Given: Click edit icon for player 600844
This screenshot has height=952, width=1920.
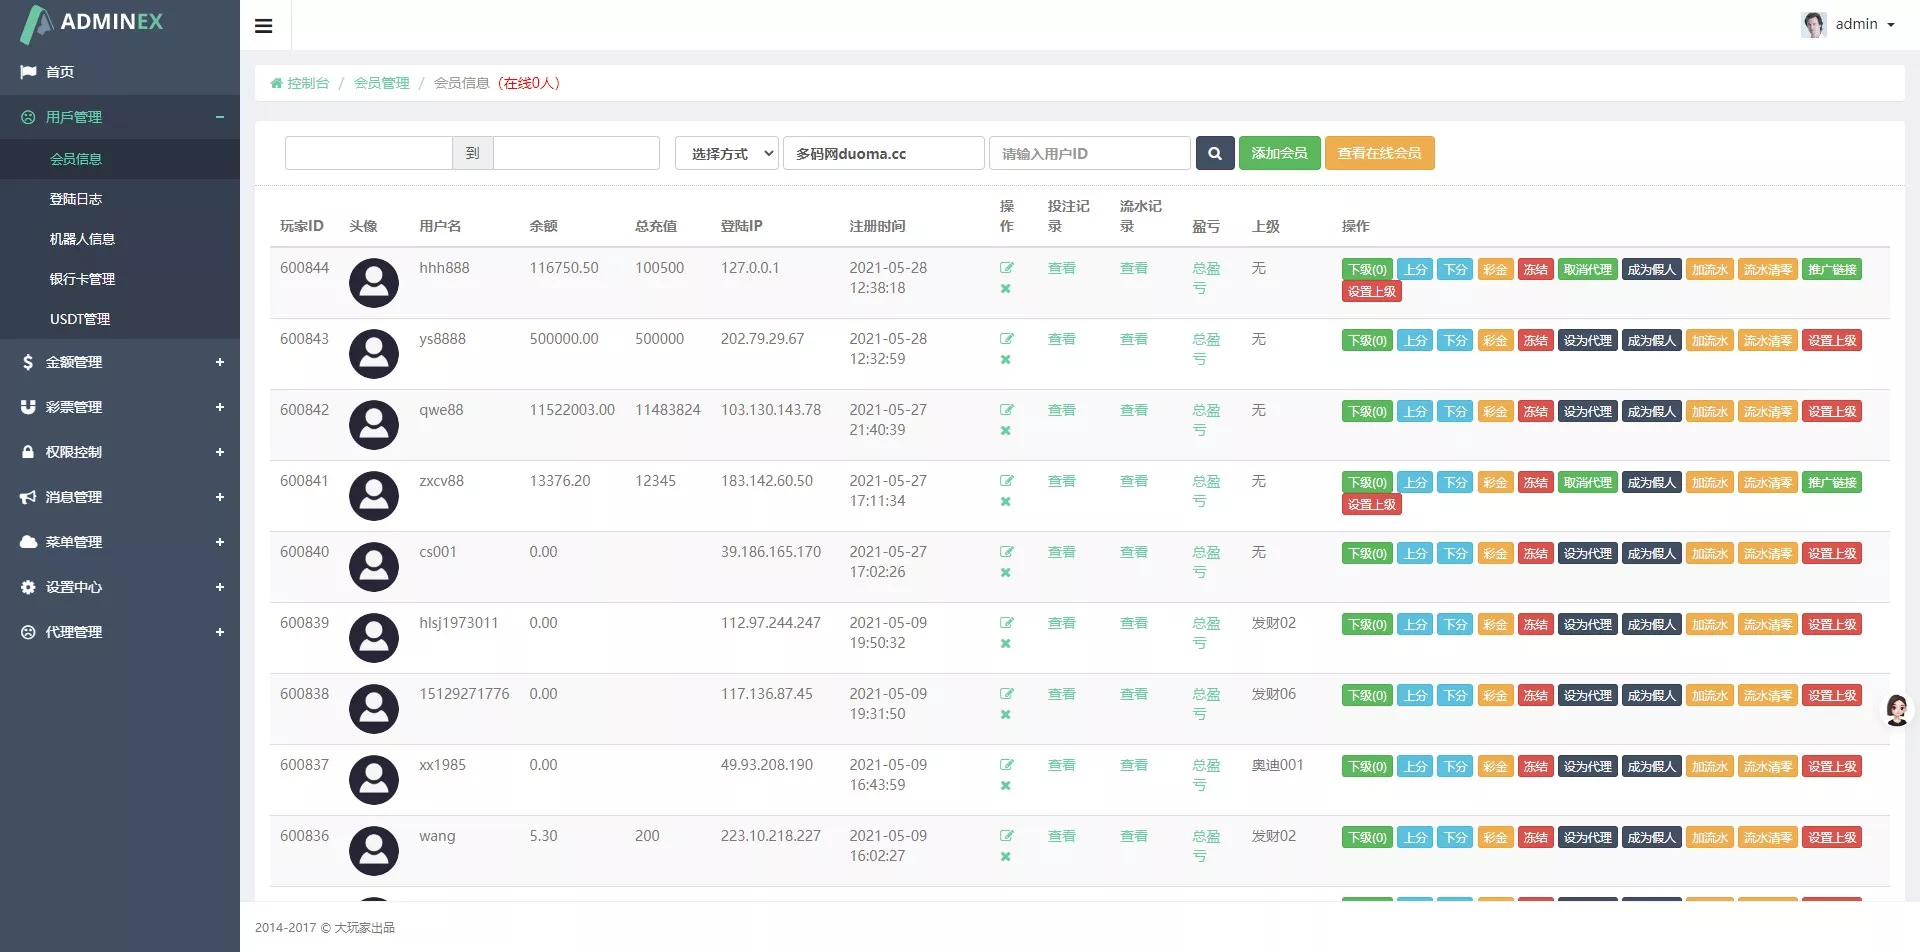Looking at the screenshot, I should pos(1006,268).
